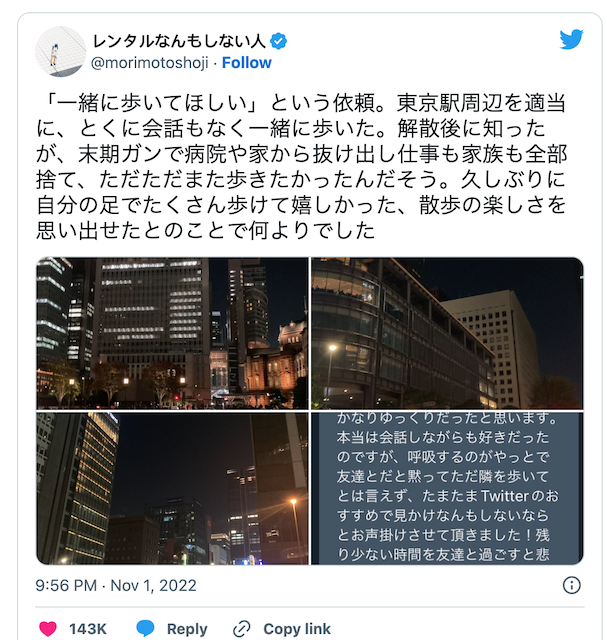
Task: Click the pink heart like icon
Action: (47, 628)
